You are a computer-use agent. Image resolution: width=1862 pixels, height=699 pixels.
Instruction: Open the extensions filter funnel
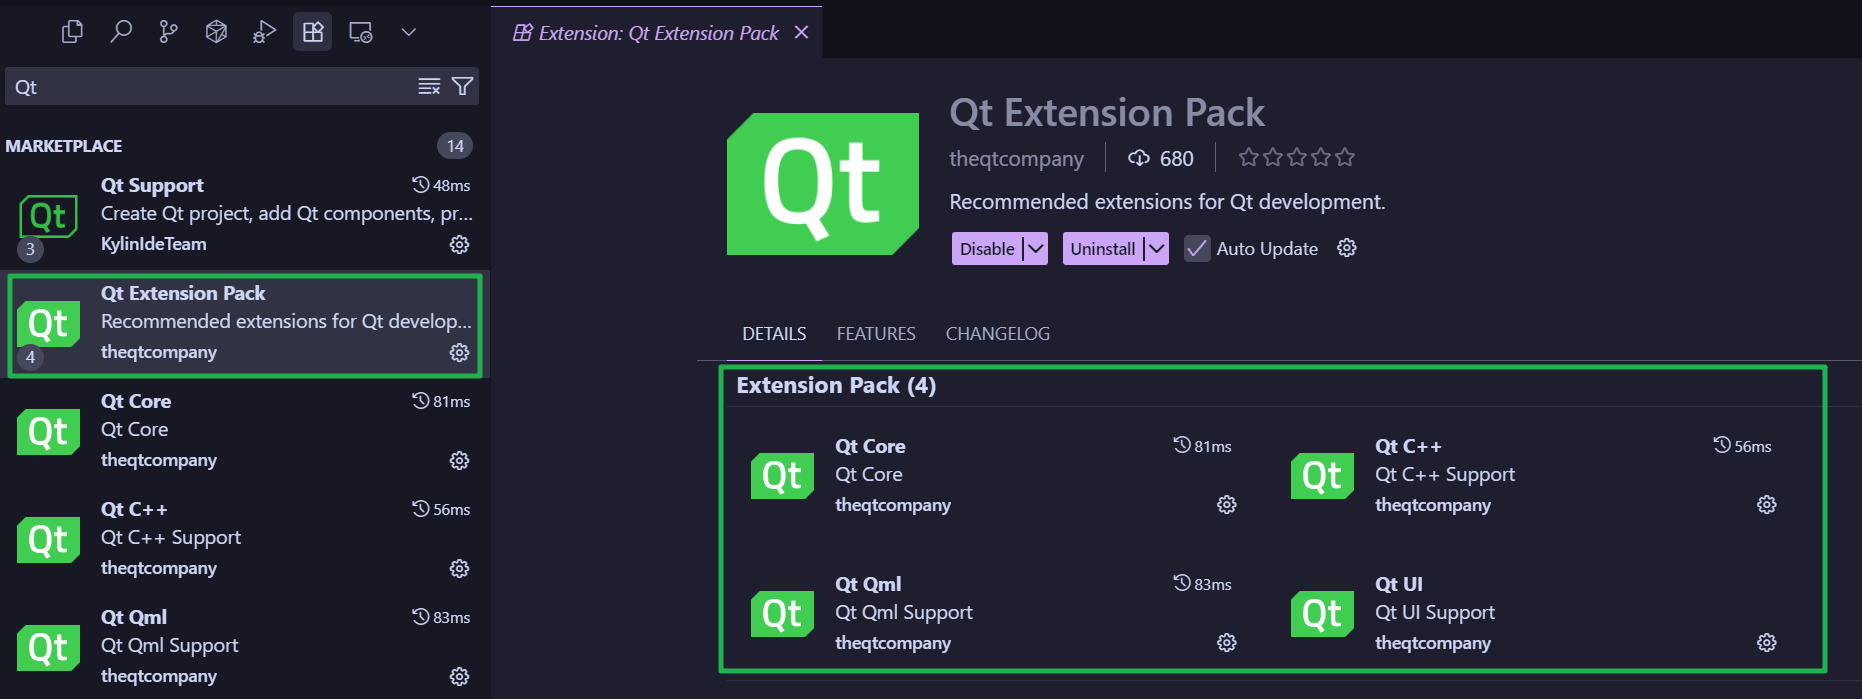pyautogui.click(x=461, y=86)
